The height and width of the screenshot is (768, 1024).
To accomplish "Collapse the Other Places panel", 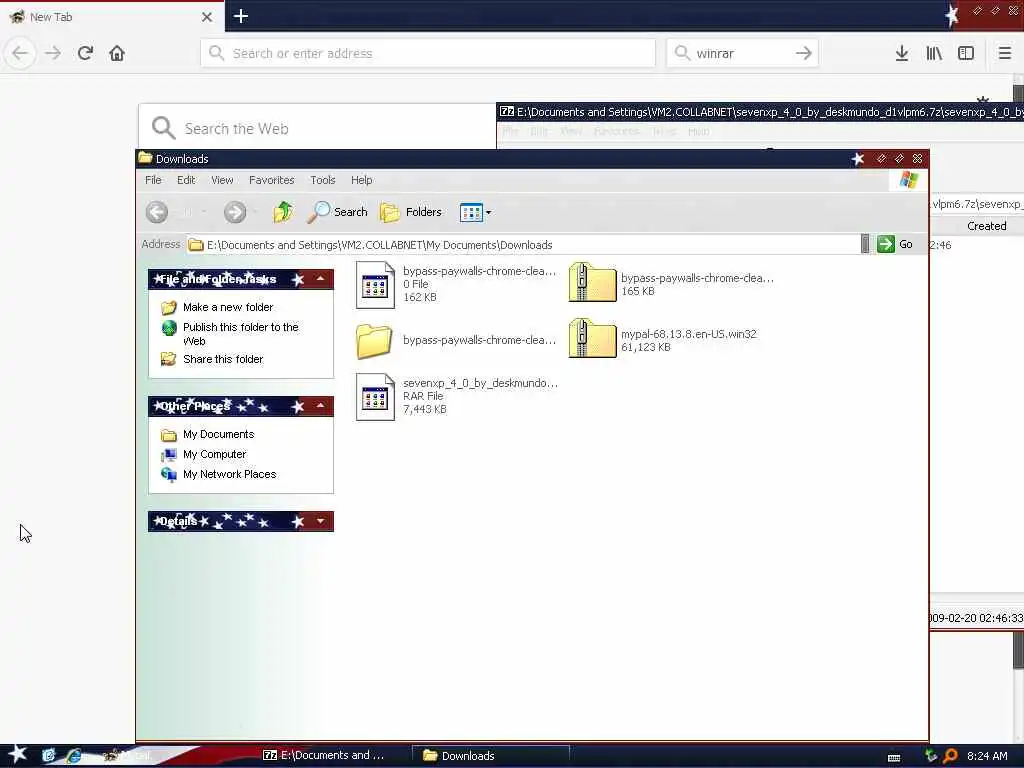I will [x=321, y=406].
